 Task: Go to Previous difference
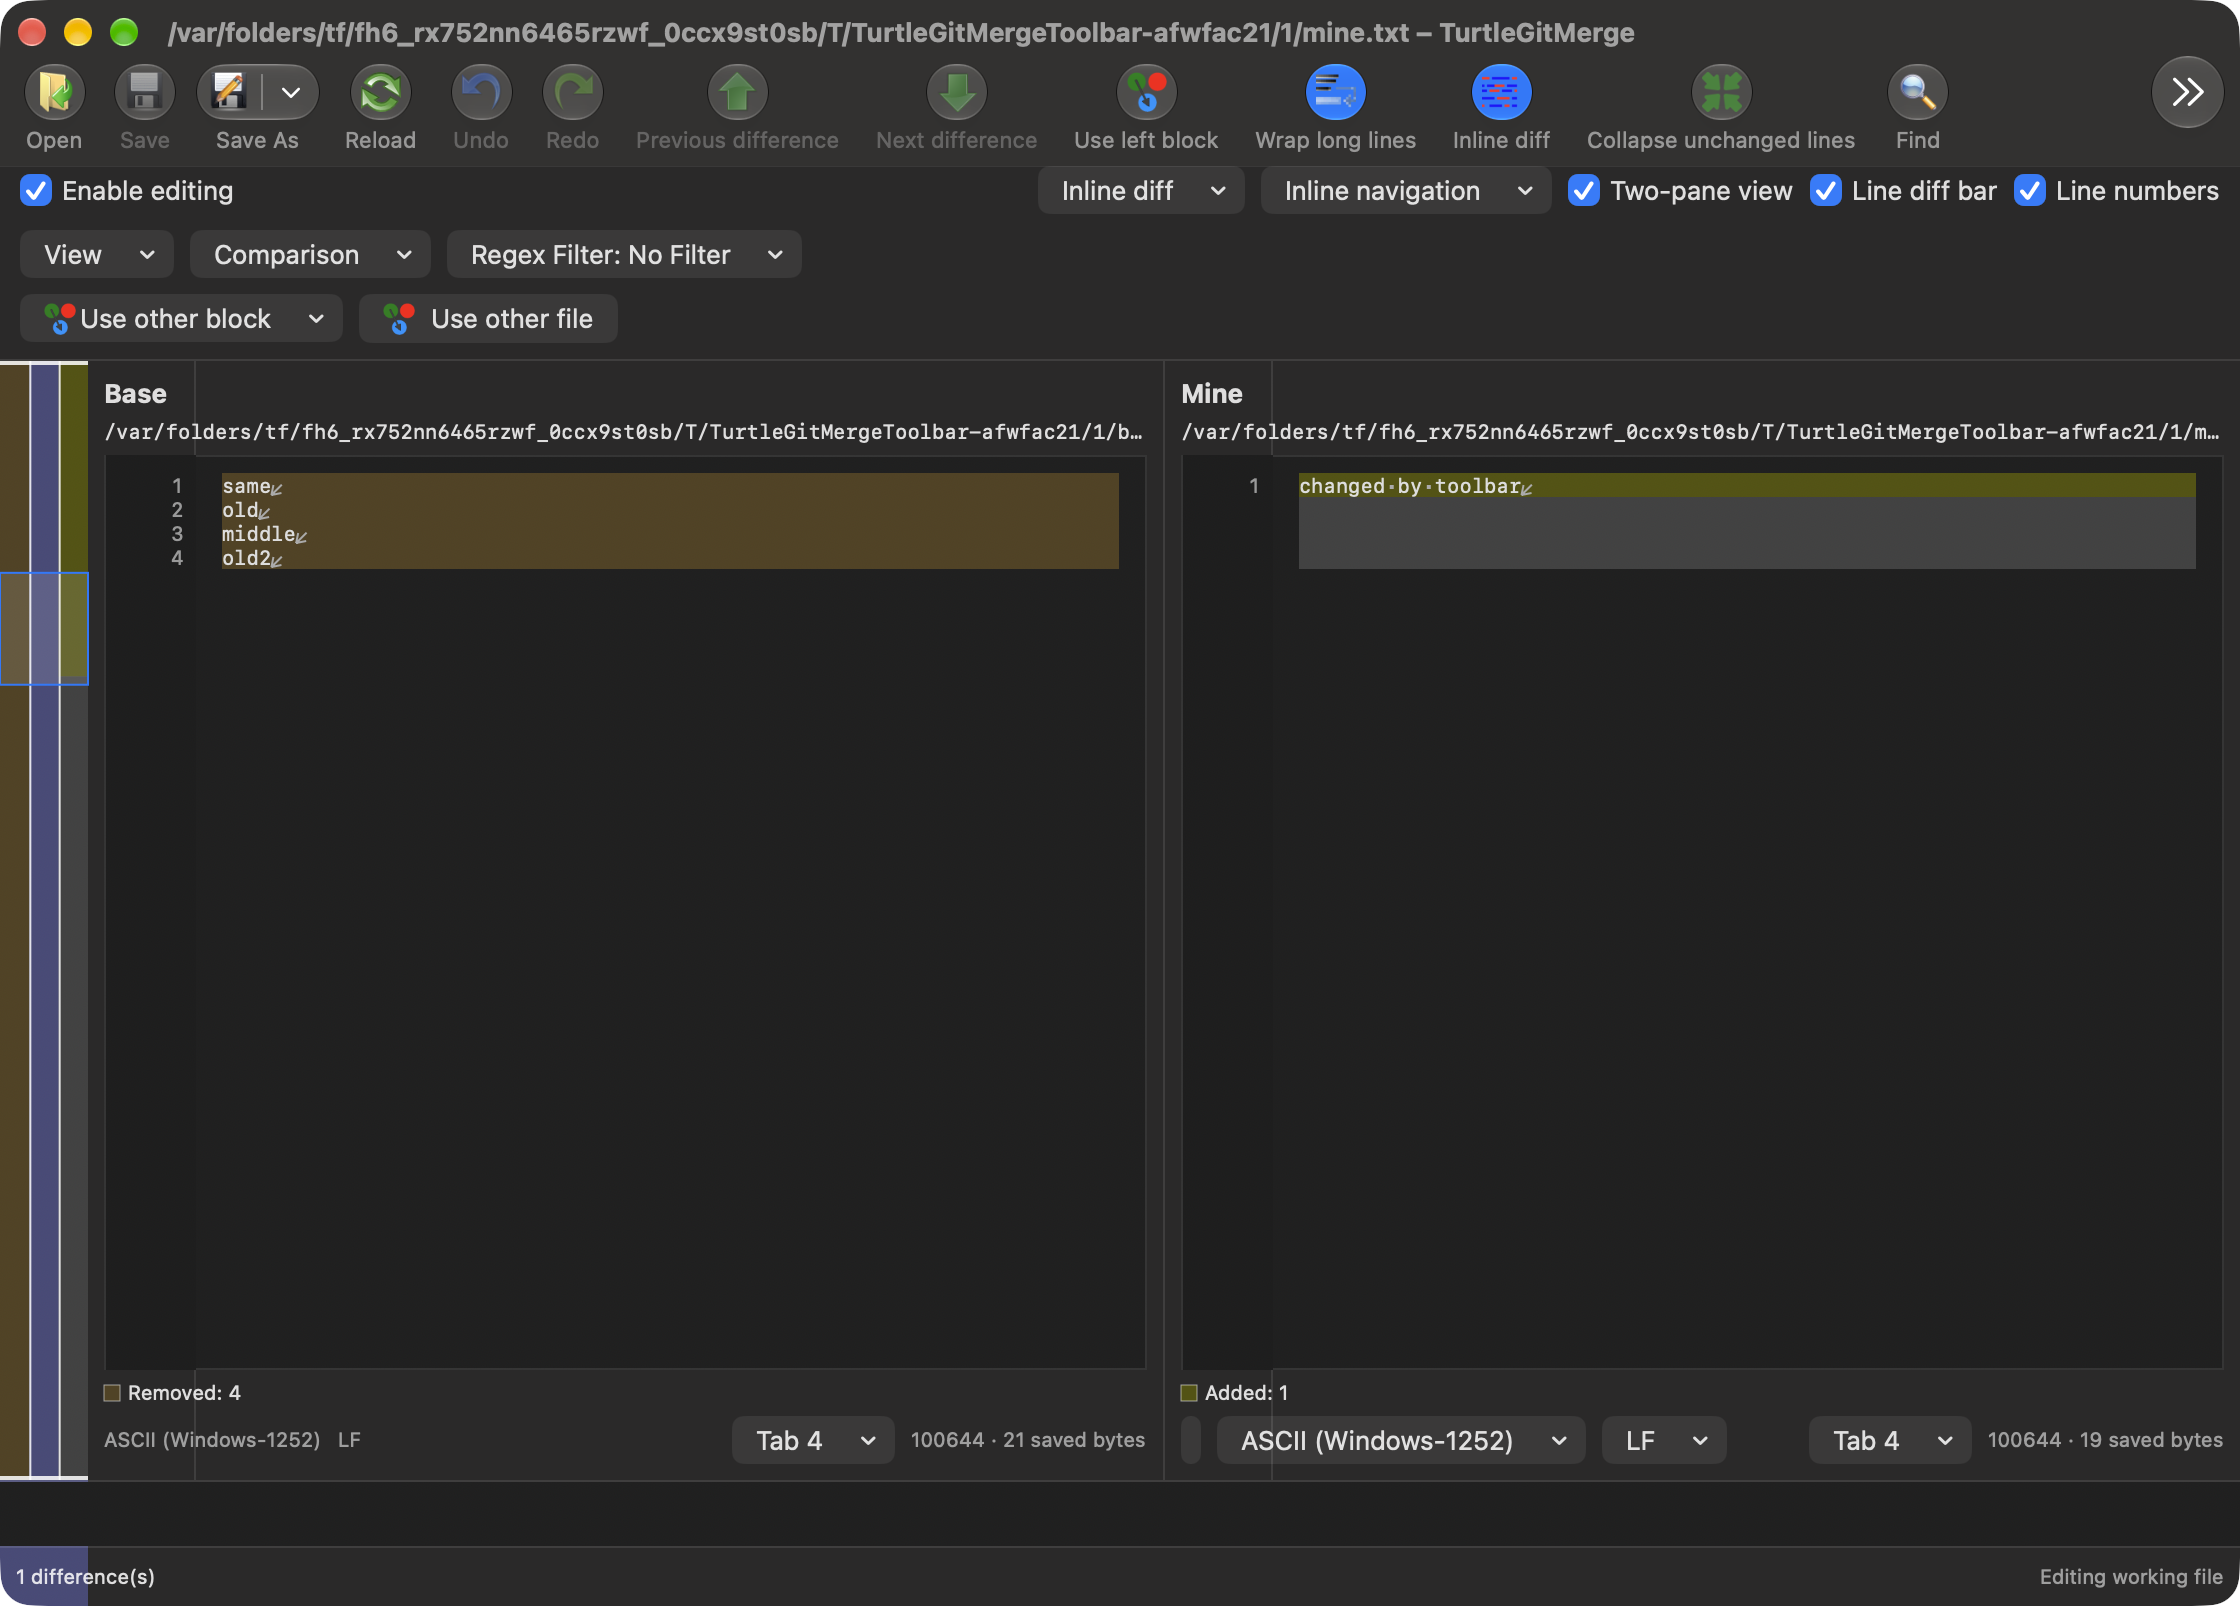click(737, 92)
